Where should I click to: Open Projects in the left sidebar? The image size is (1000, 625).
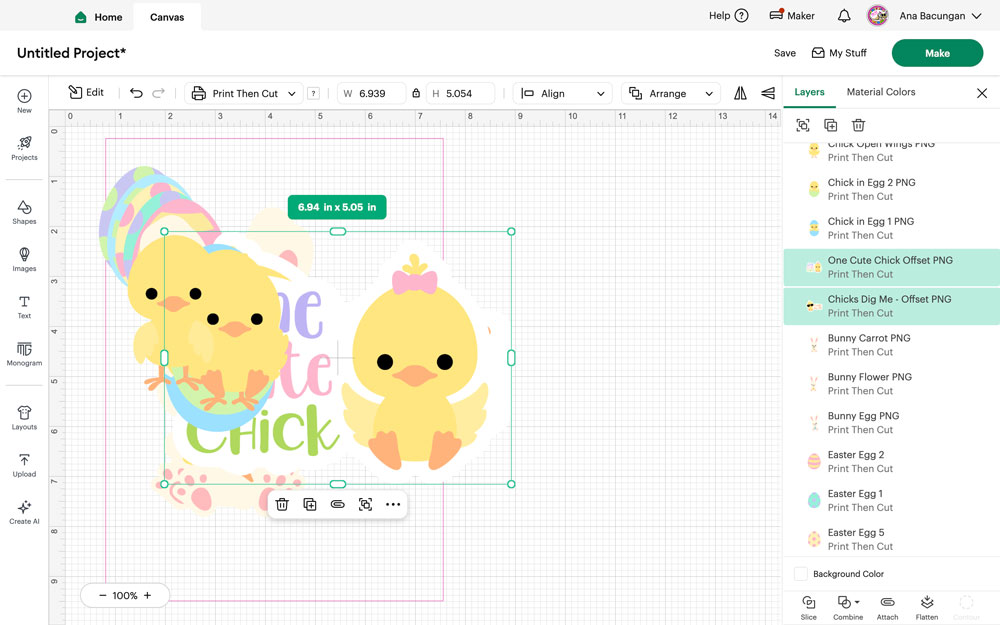click(24, 148)
